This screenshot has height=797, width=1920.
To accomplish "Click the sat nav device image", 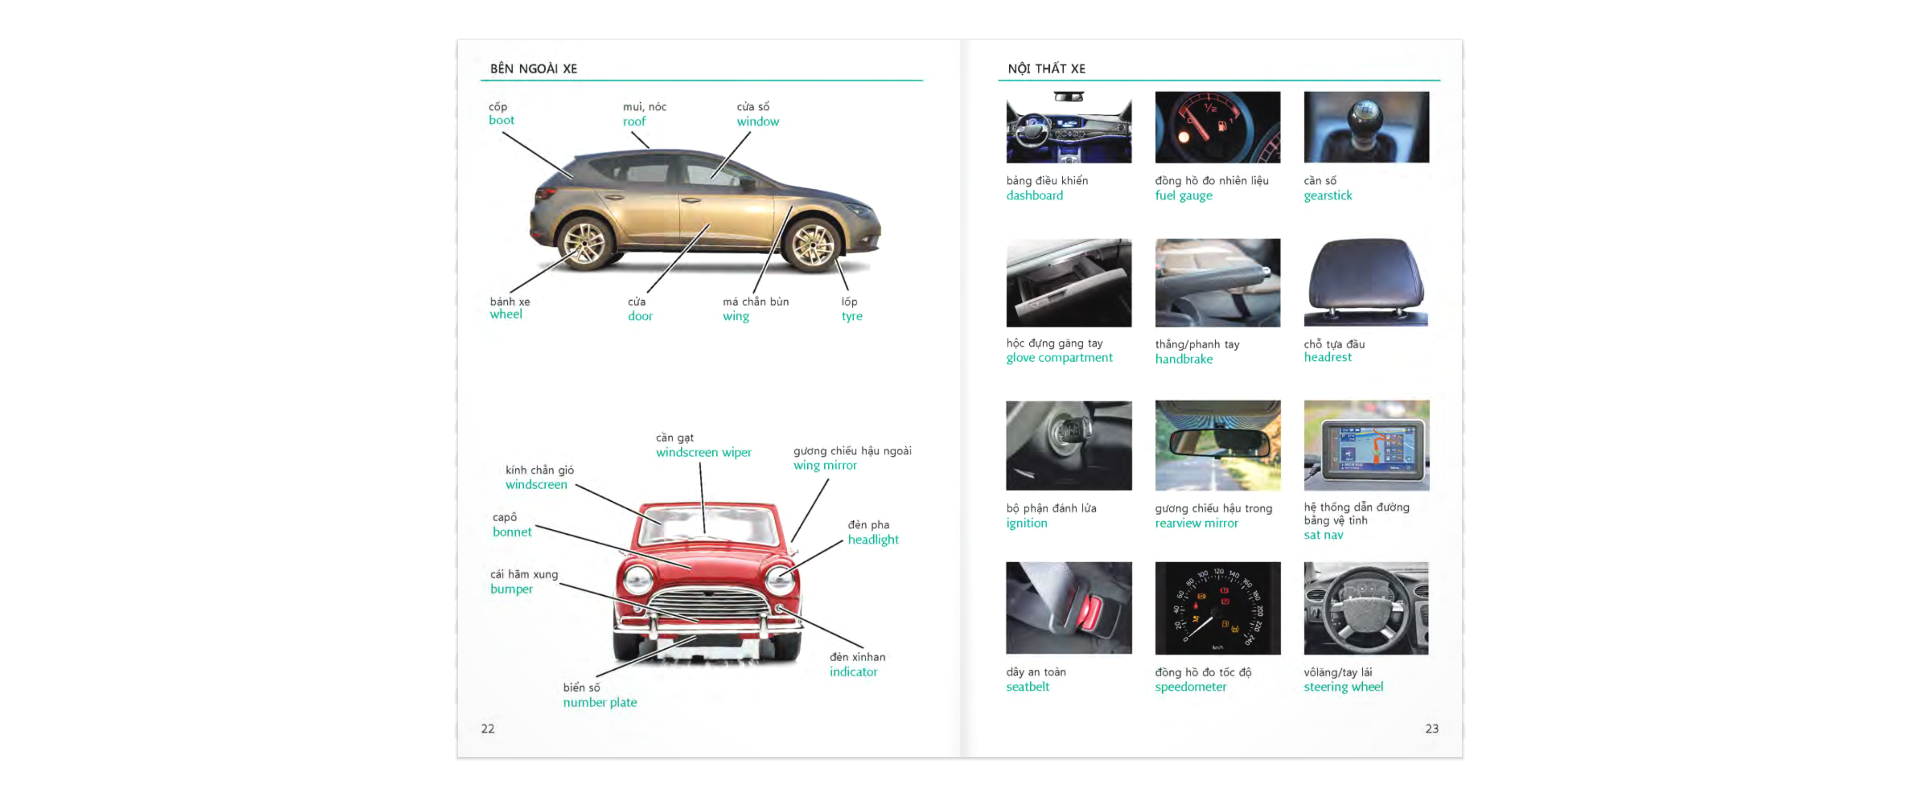I will click(1366, 445).
